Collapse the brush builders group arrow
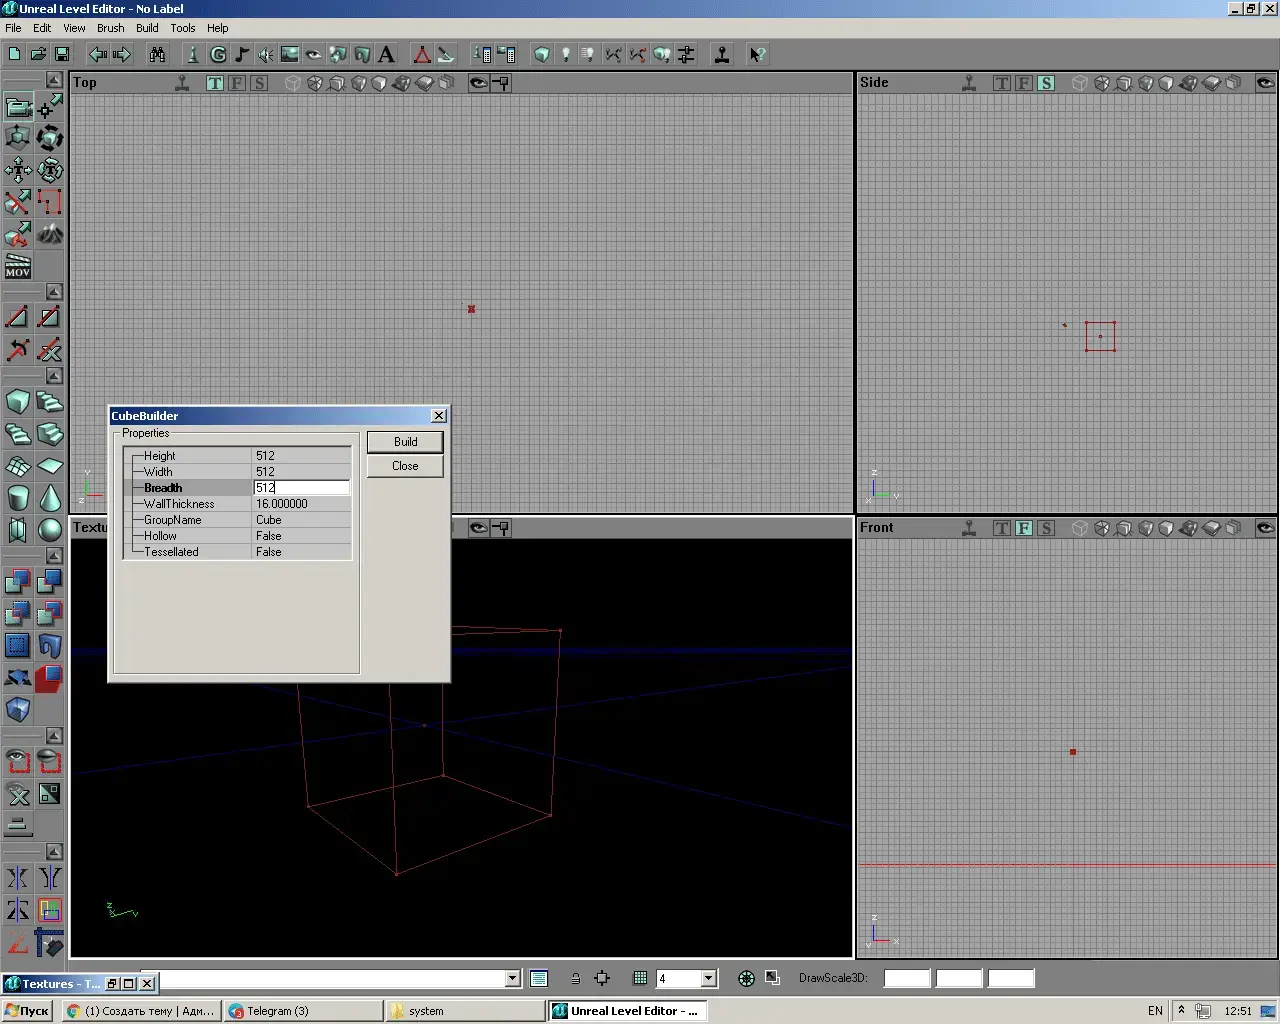This screenshot has height=1024, width=1280. 54,376
